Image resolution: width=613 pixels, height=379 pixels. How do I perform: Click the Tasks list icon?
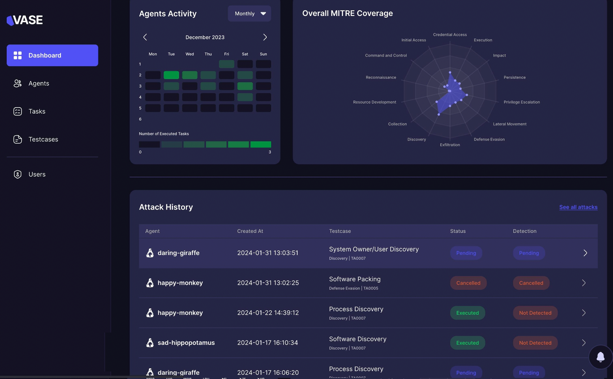tap(18, 111)
